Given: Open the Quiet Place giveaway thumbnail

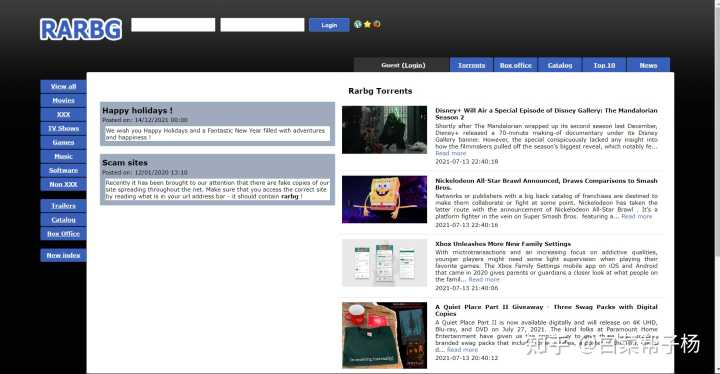Looking at the screenshot, I should 384,335.
